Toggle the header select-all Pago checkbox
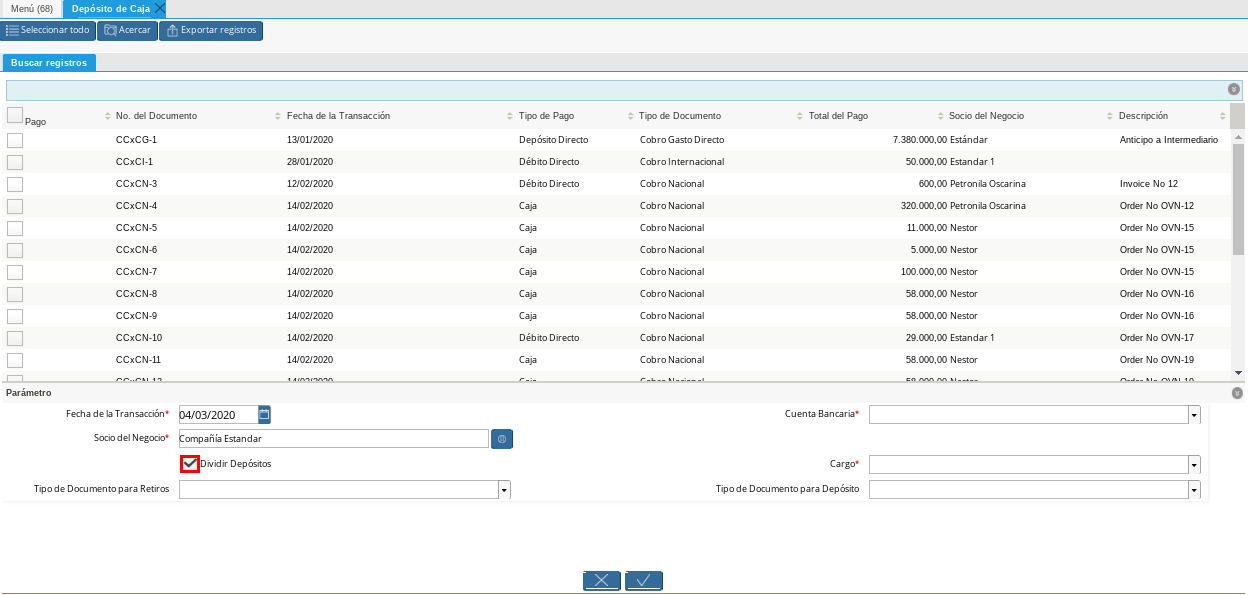 coord(15,115)
